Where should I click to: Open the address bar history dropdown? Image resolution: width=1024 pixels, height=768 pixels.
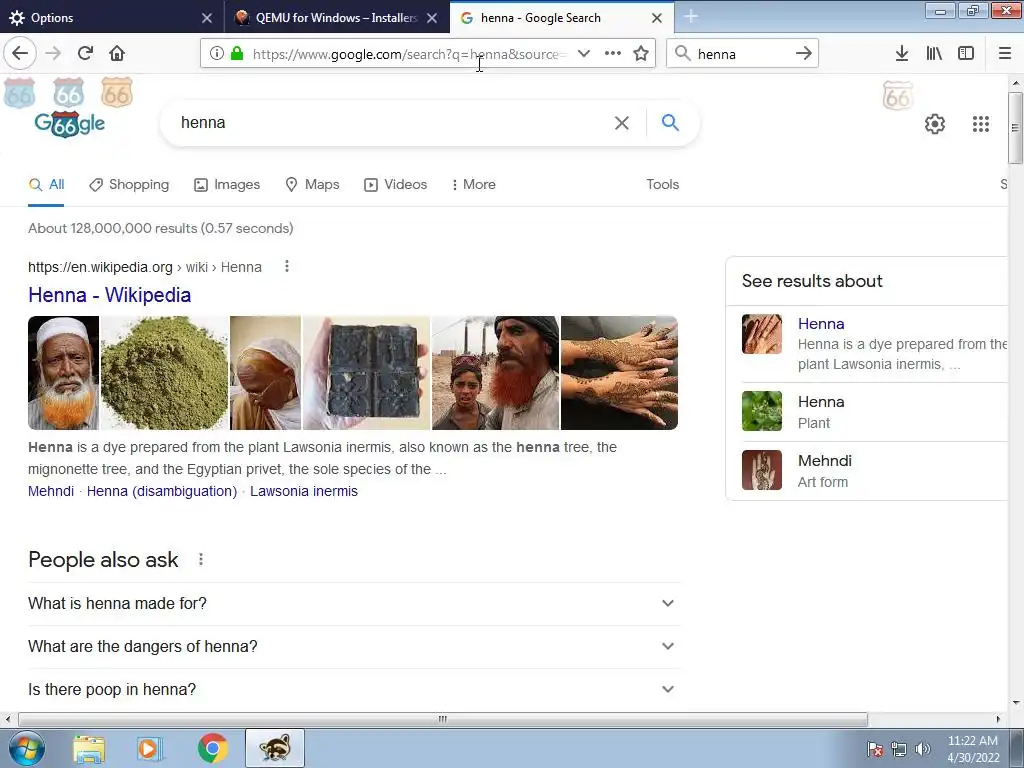point(584,54)
